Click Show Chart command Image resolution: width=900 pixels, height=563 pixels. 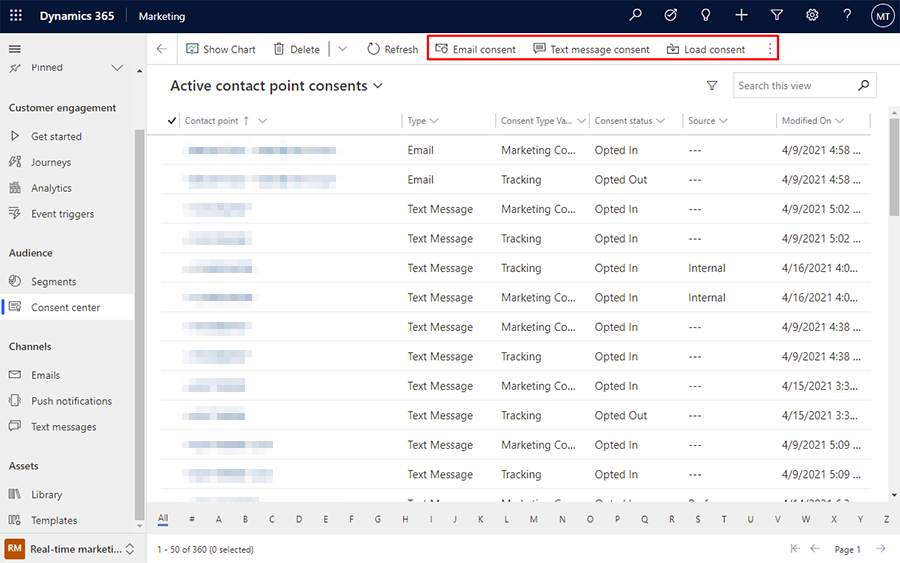221,49
